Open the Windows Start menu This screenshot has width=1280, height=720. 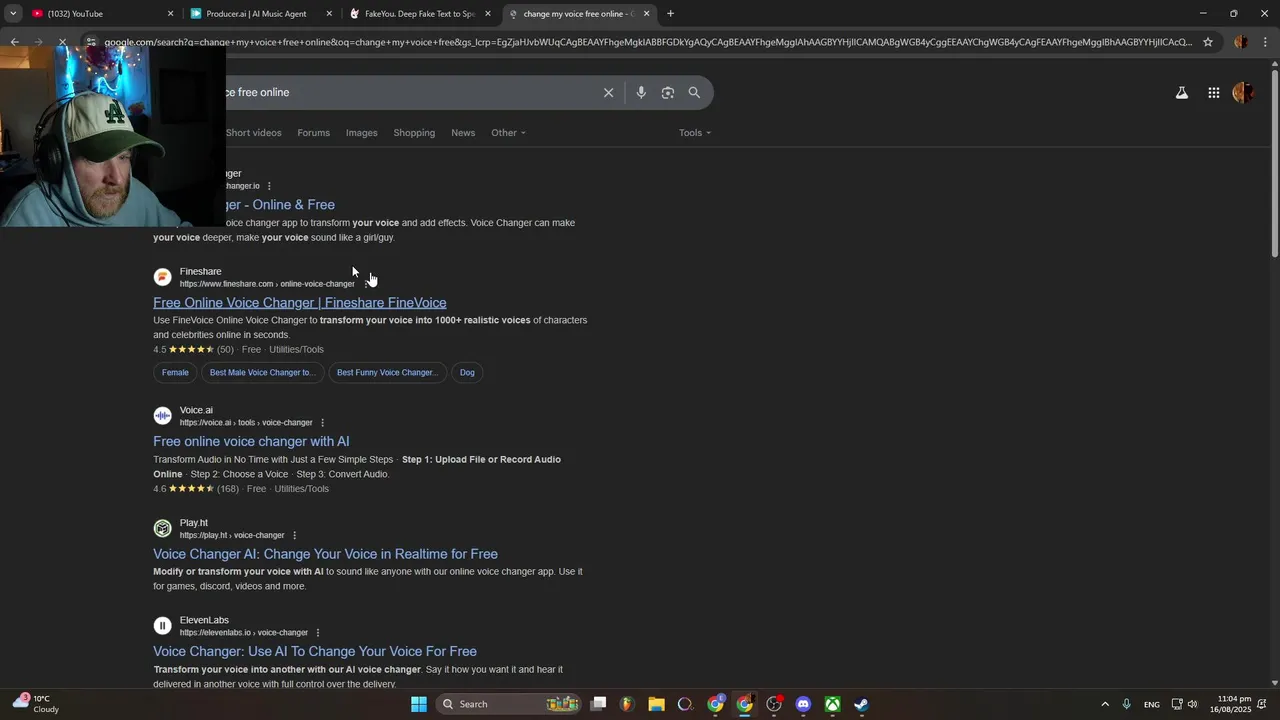[x=419, y=704]
